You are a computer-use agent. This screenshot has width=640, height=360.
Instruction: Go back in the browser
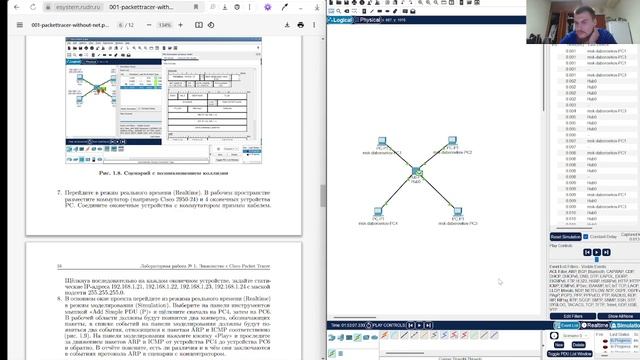click(17, 7)
